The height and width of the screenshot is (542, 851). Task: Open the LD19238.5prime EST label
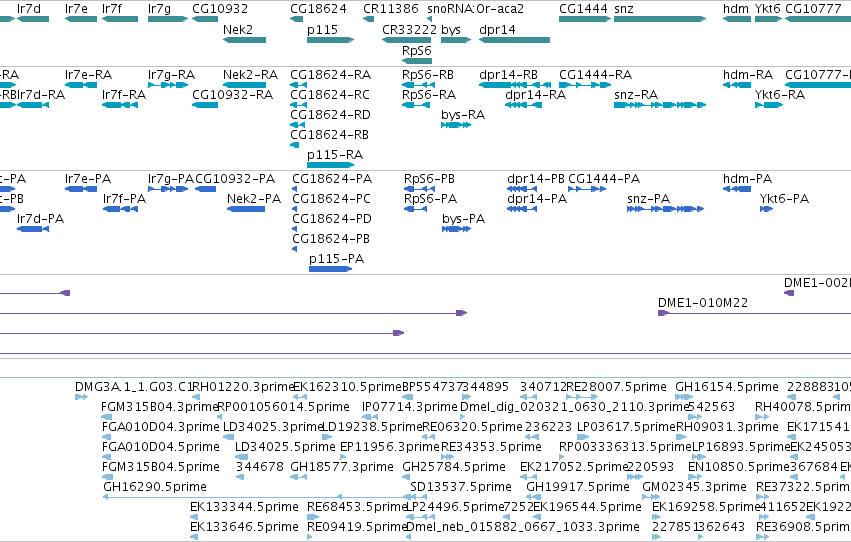(x=372, y=427)
